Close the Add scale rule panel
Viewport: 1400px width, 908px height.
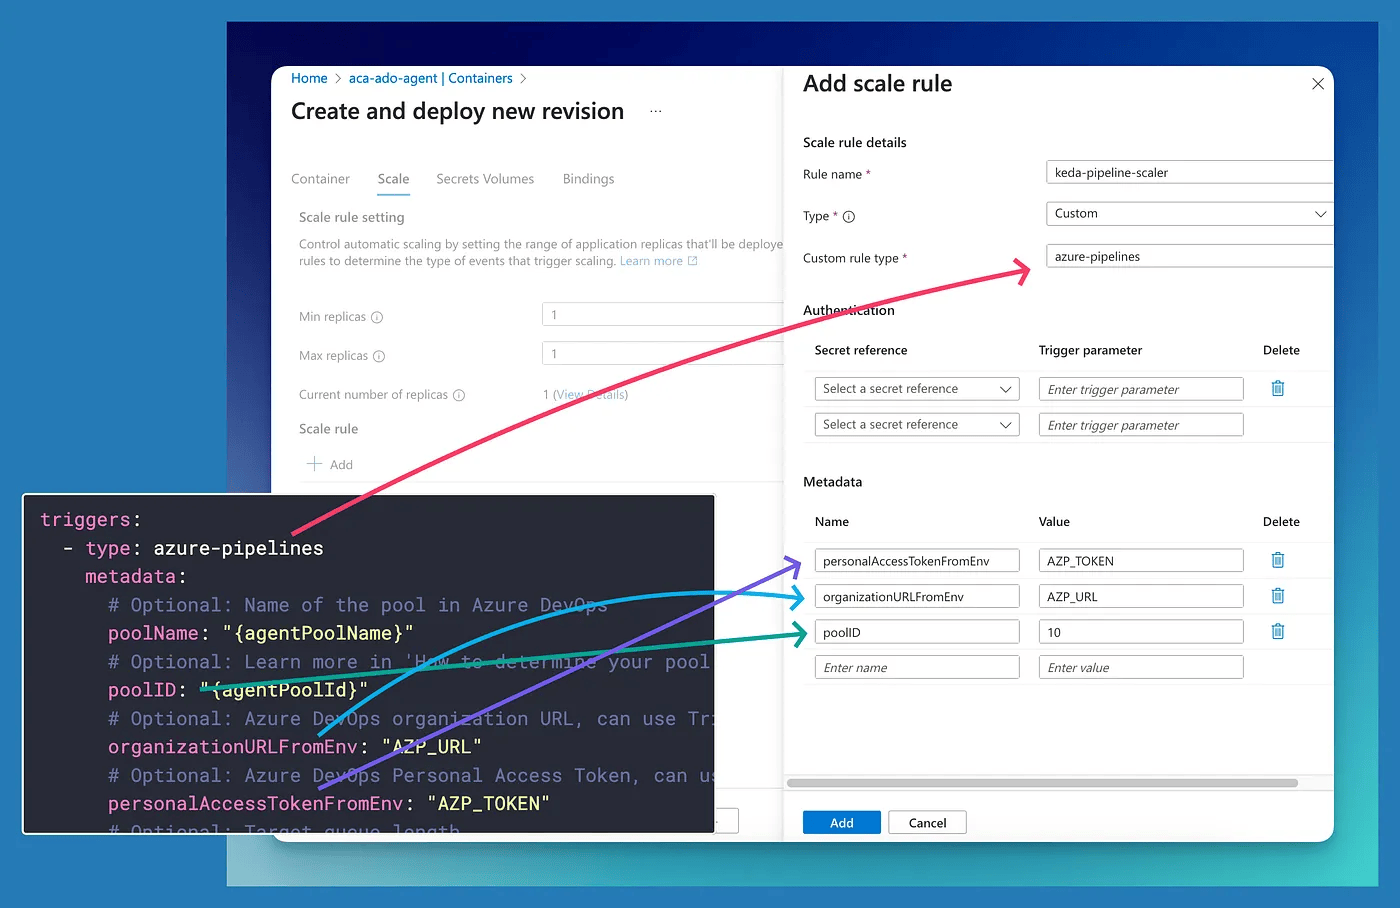(x=1318, y=84)
